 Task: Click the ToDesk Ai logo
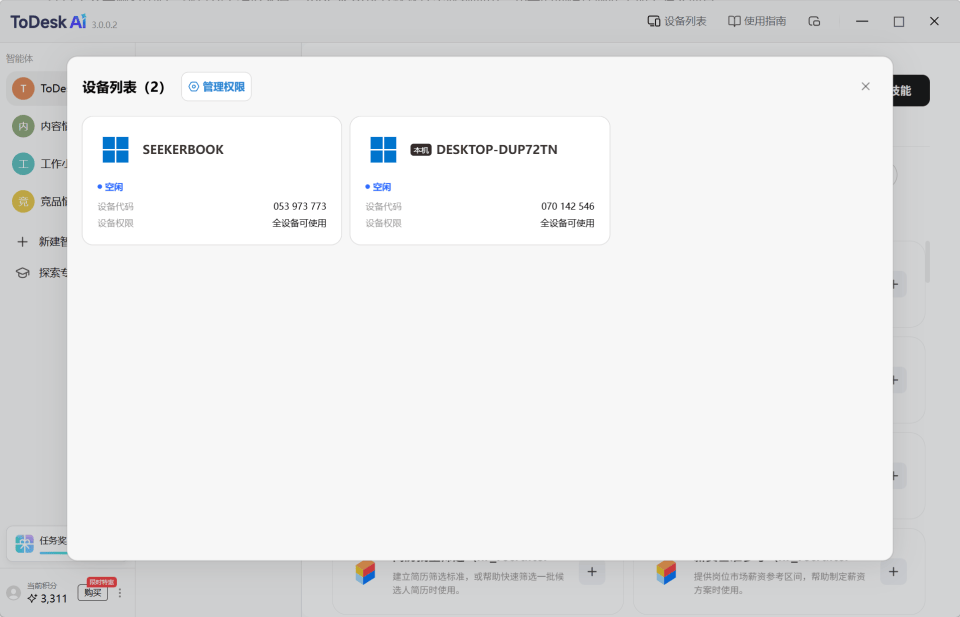(48, 22)
